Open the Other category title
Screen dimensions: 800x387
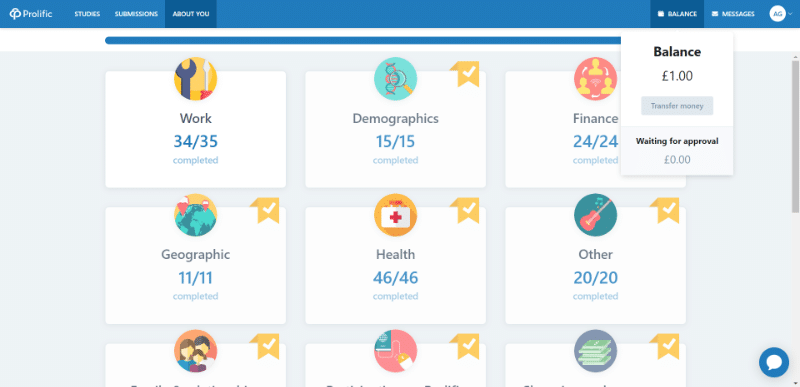coord(595,254)
